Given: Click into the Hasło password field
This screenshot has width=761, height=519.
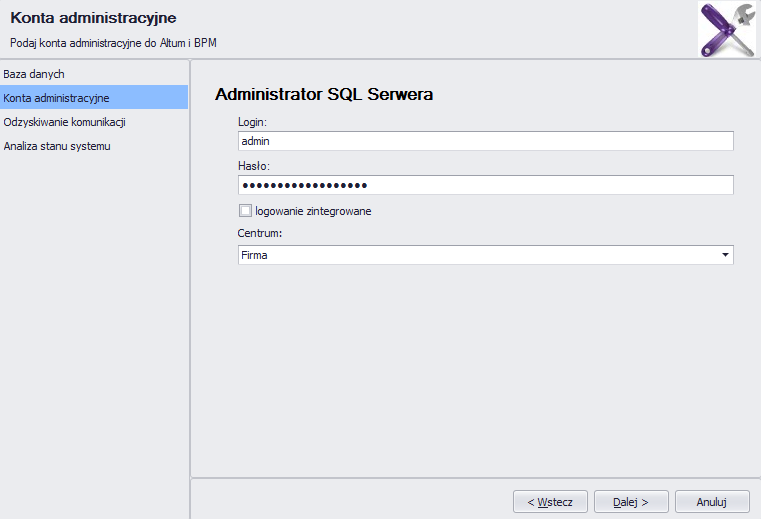Looking at the screenshot, I should (x=485, y=185).
